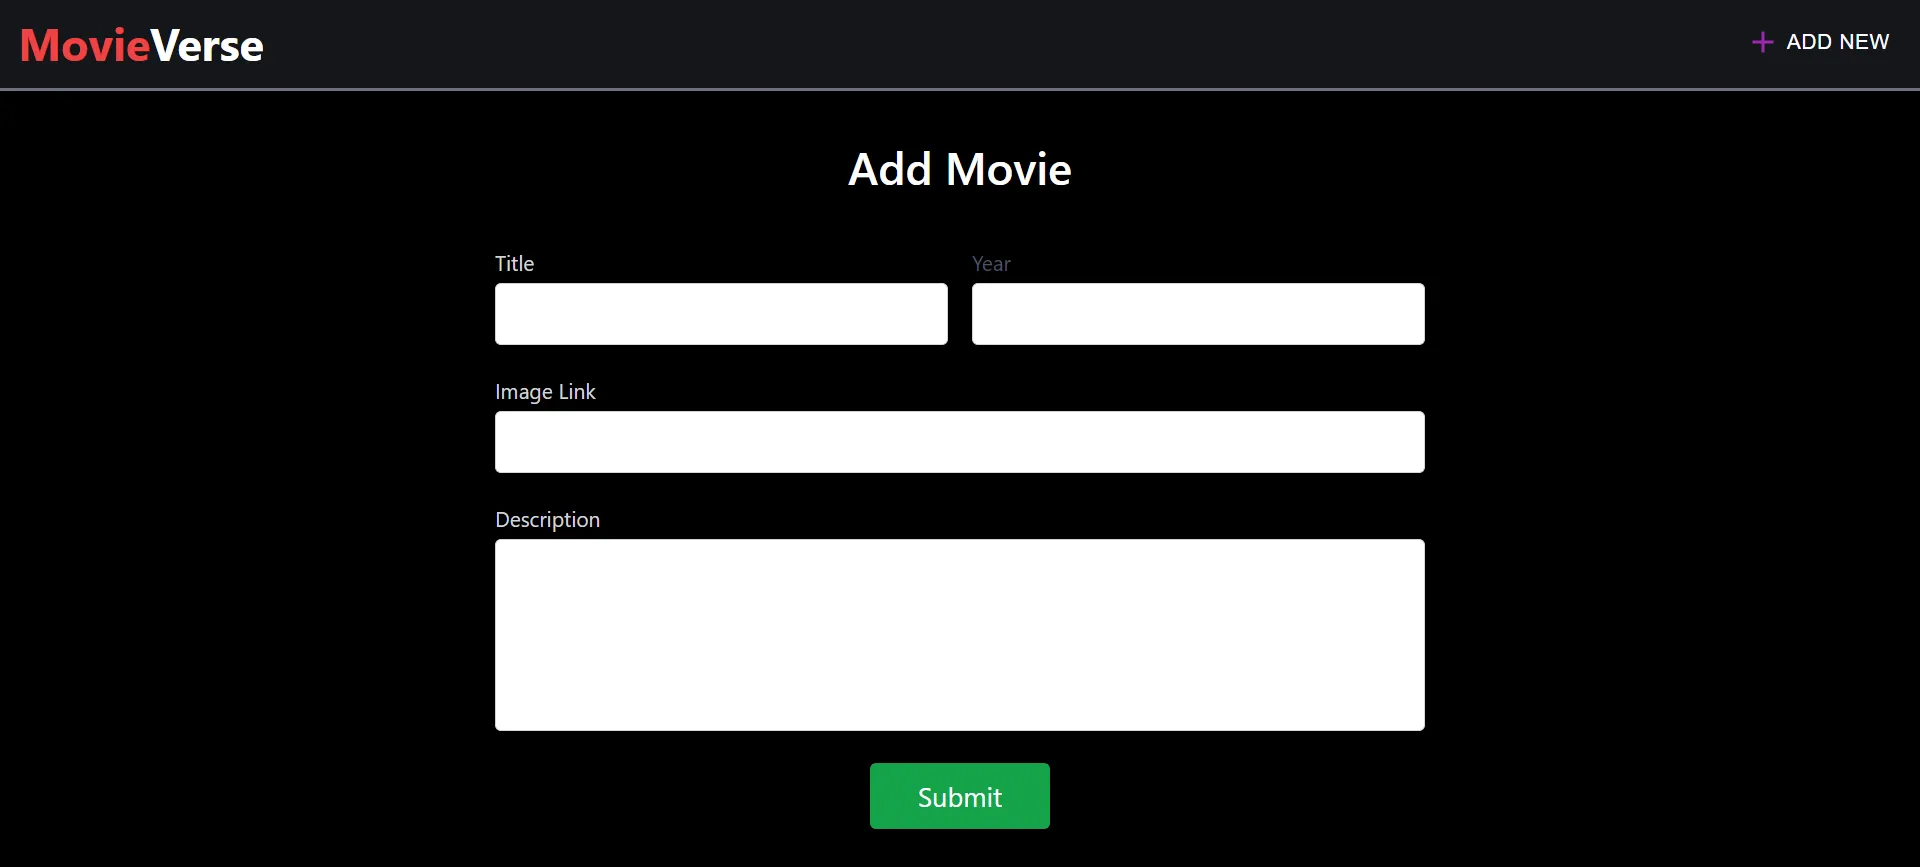Click the red 'Movie' part of logo
Image resolution: width=1920 pixels, height=867 pixels.
85,46
